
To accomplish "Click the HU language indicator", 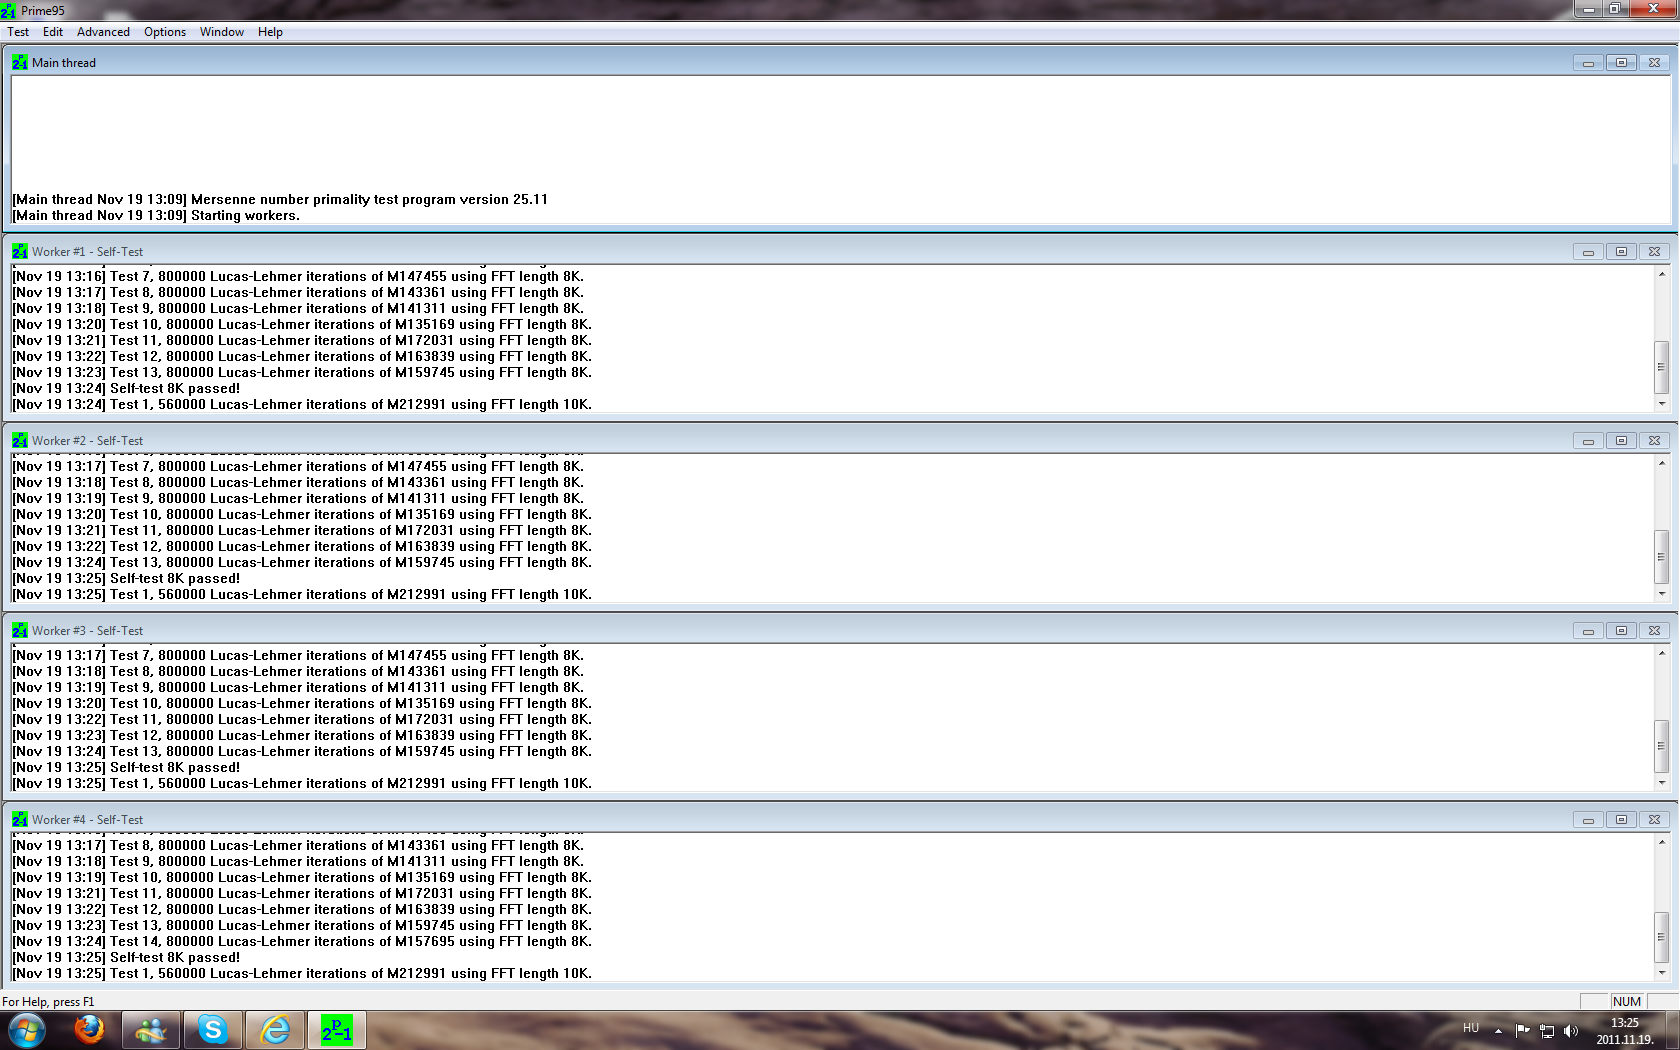I will pyautogui.click(x=1471, y=1028).
